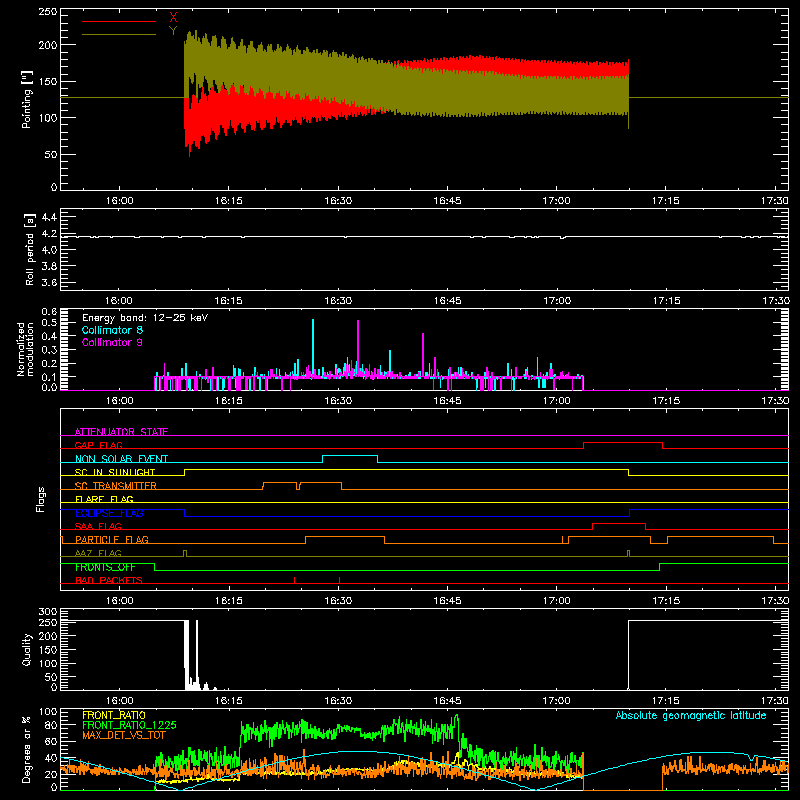
Task: Click 'Energy band: 12-25 keV' text
Action: 145,318
